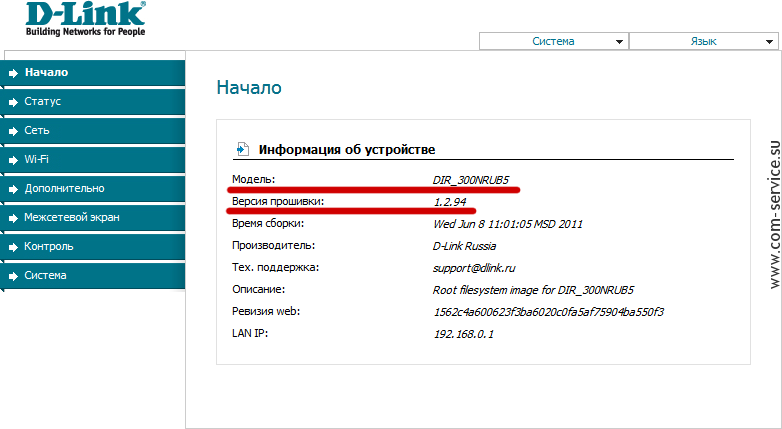The image size is (782, 429).
Task: Go to the Сеть sidebar section
Action: point(93,131)
